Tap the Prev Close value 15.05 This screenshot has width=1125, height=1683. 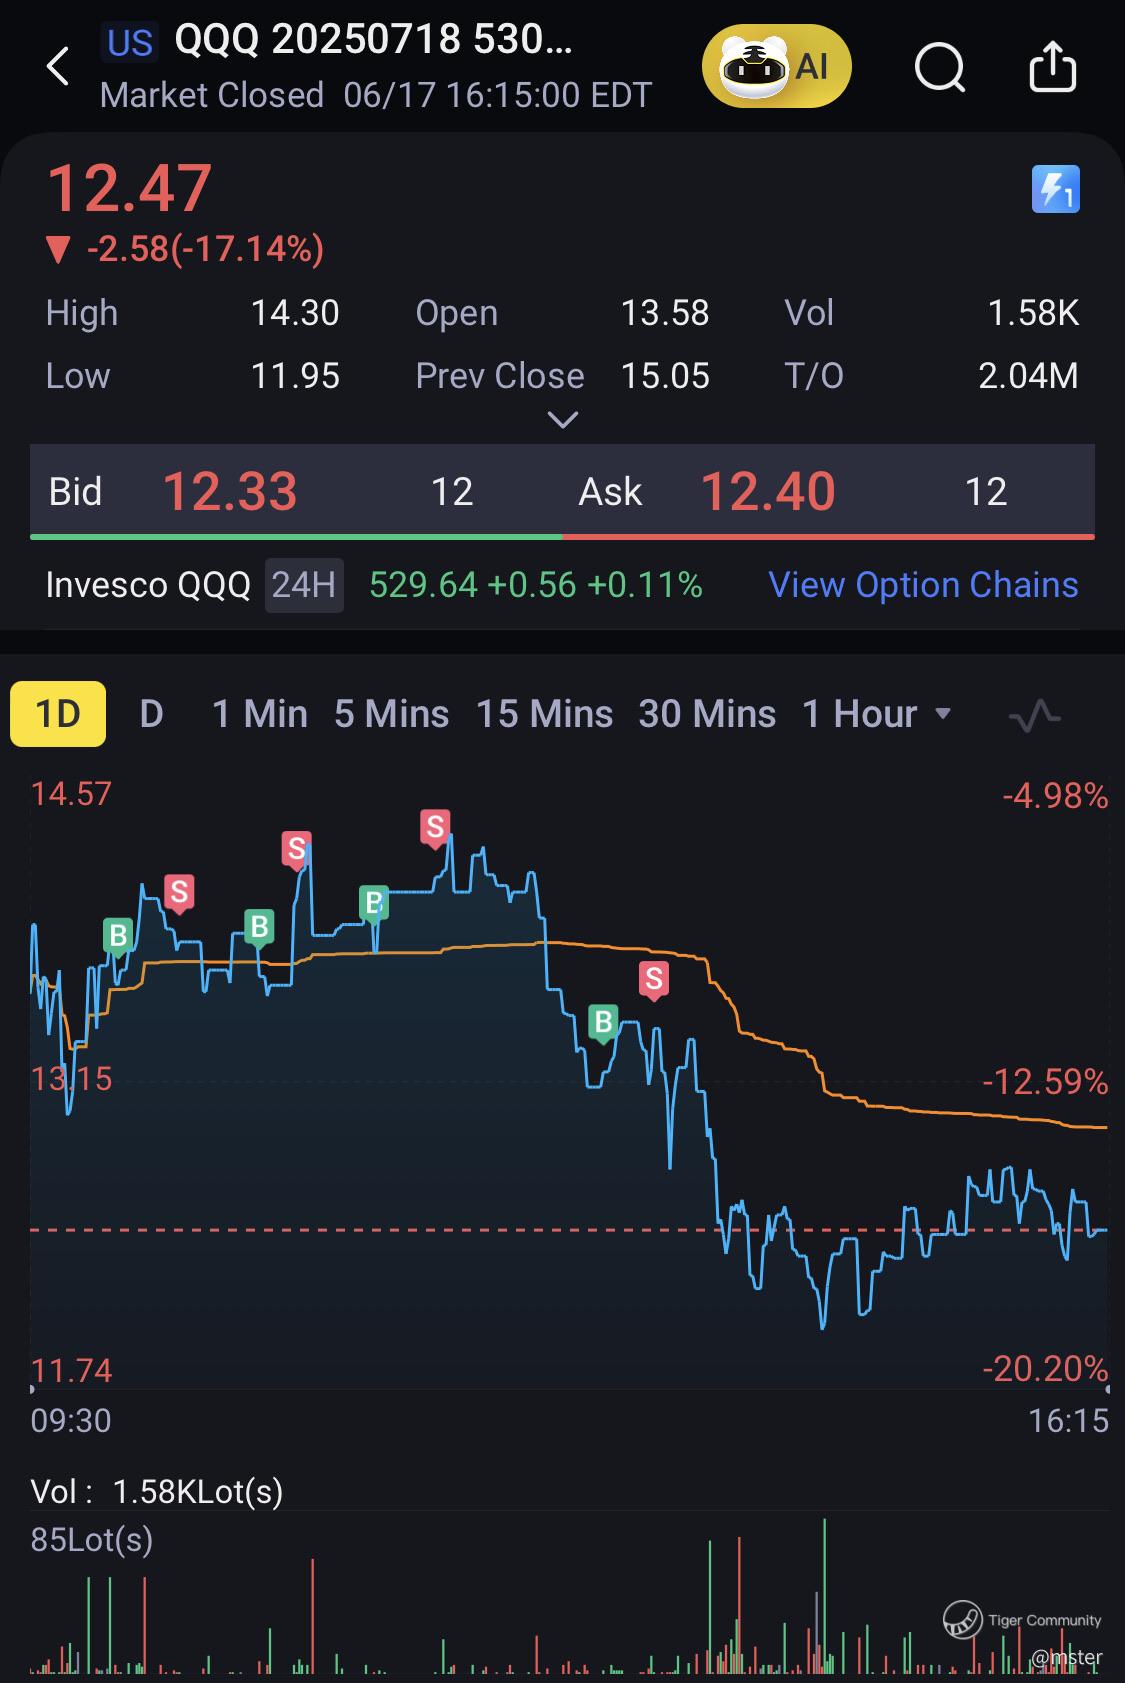point(665,376)
